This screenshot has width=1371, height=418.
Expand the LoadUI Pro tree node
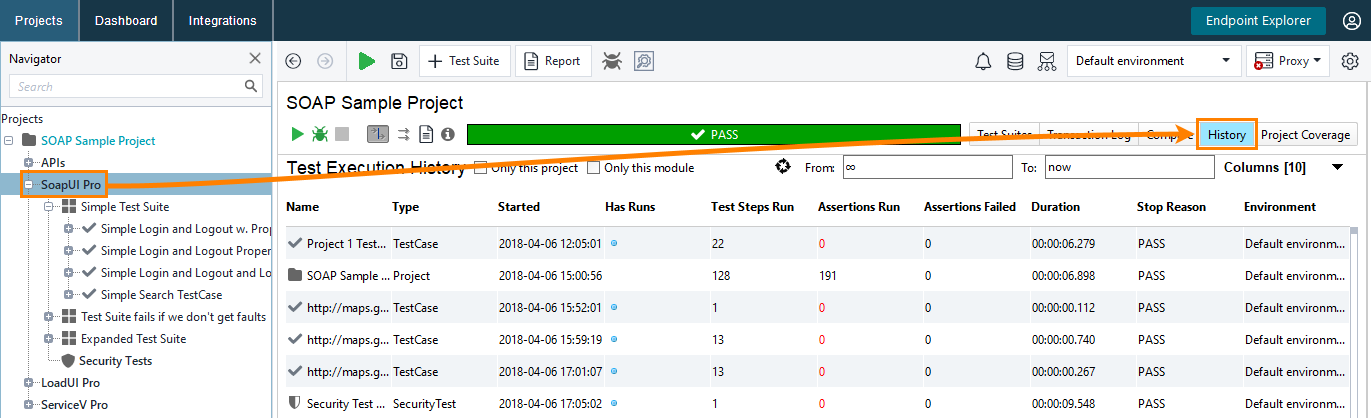29,383
